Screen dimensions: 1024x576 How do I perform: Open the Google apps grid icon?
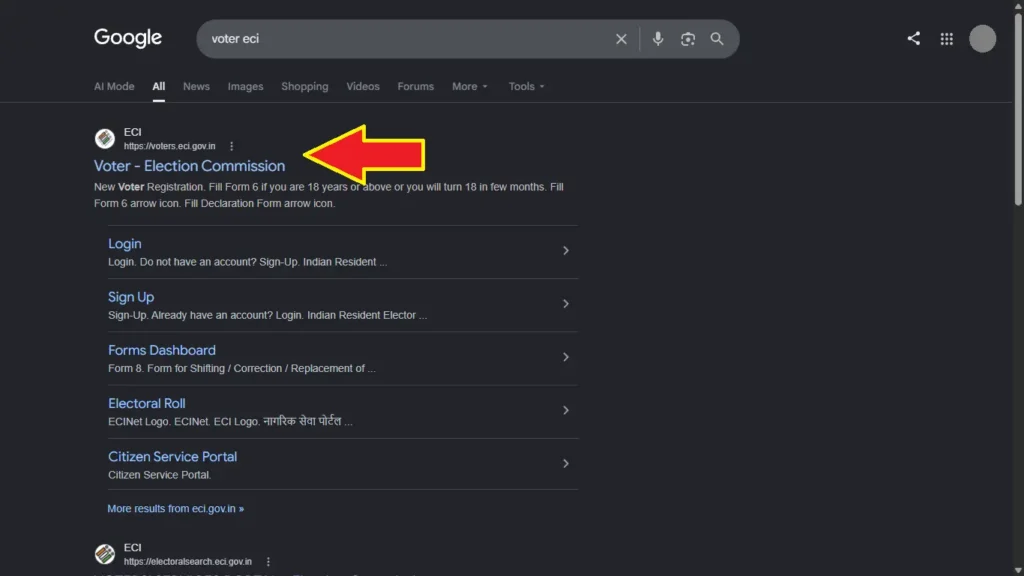coord(947,39)
